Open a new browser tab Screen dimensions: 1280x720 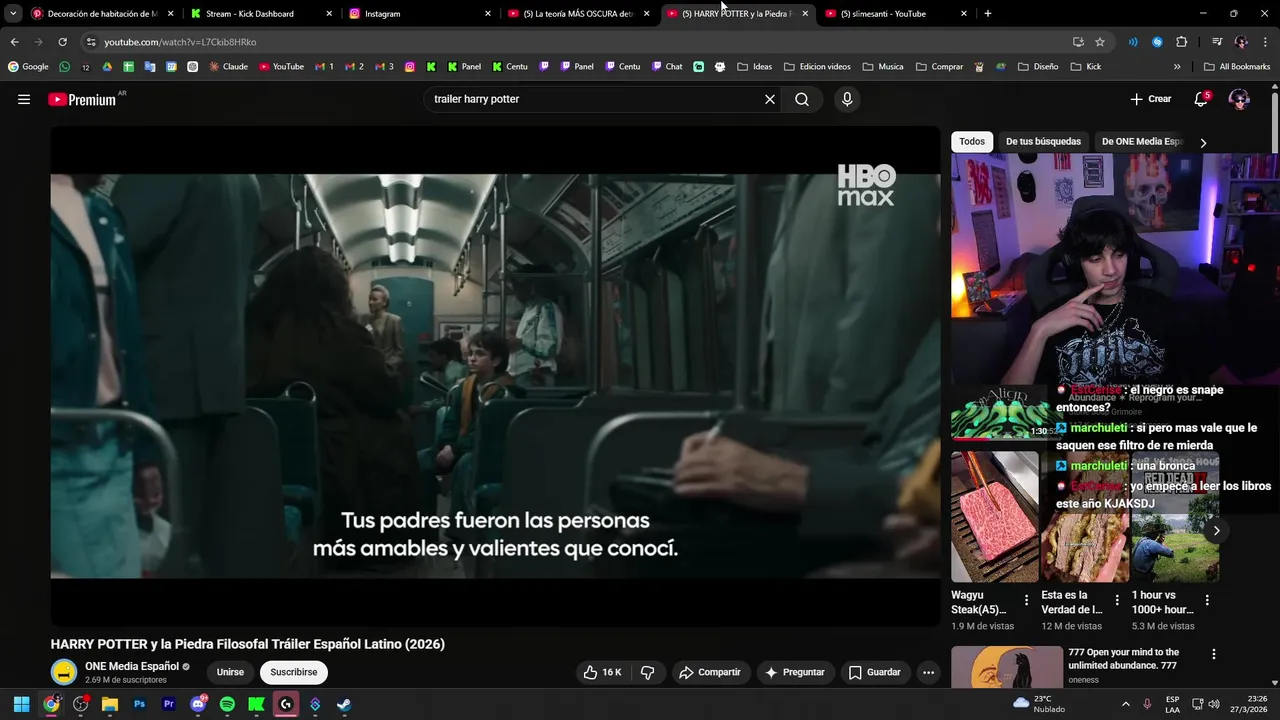pyautogui.click(x=988, y=14)
